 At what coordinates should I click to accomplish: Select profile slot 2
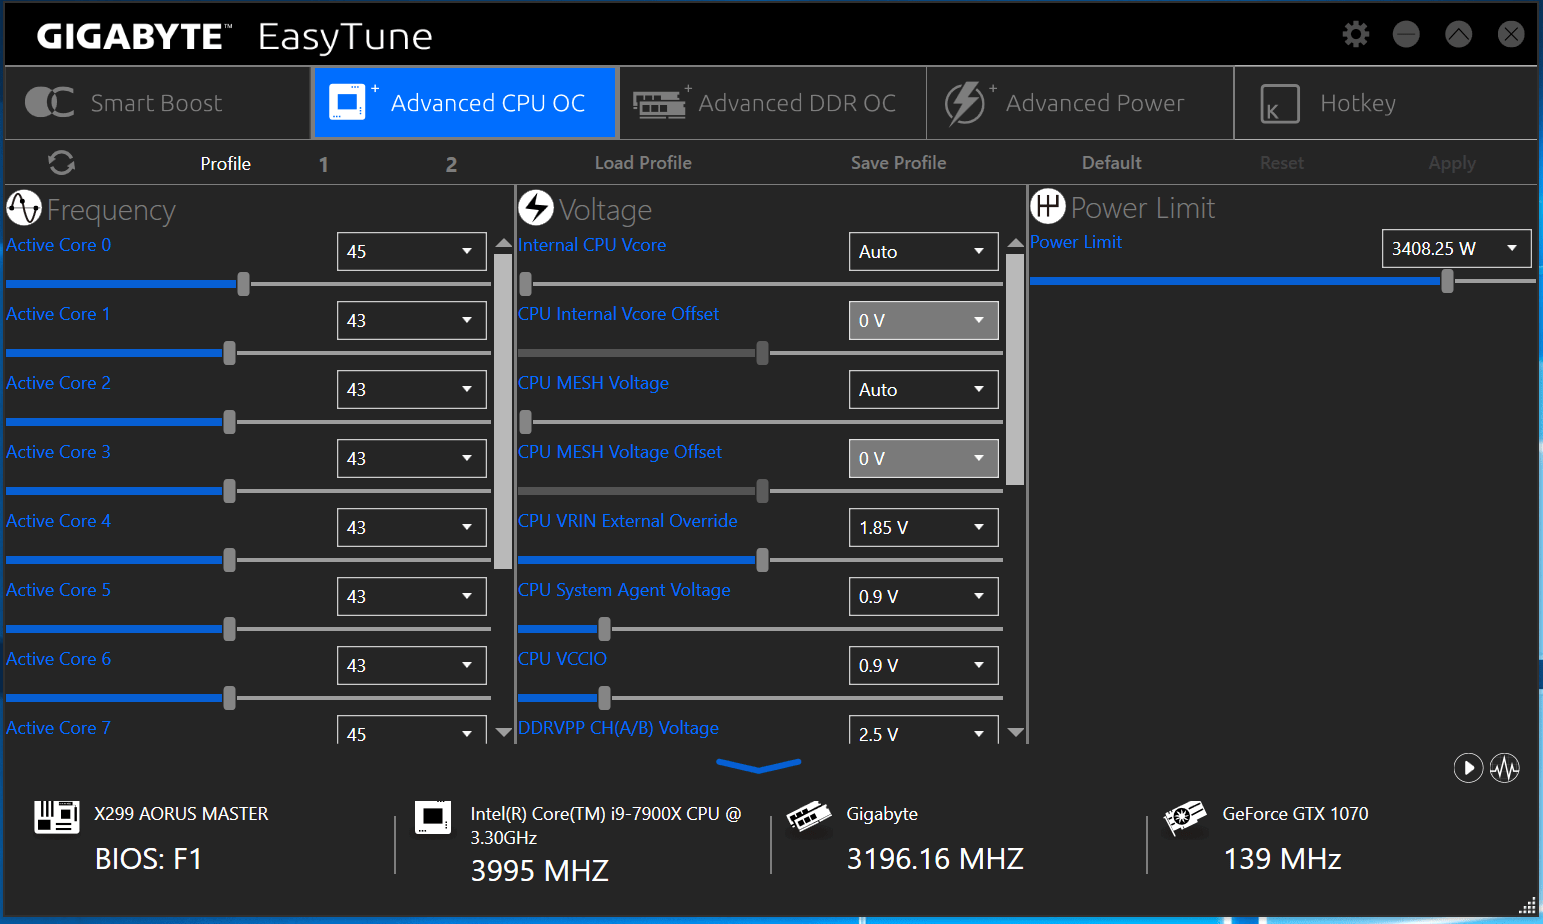coord(451,164)
